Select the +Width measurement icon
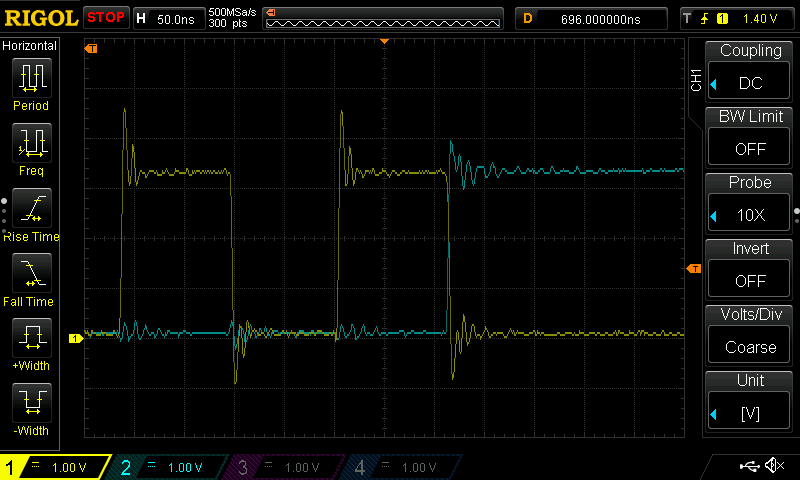This screenshot has height=480, width=800. [32, 338]
